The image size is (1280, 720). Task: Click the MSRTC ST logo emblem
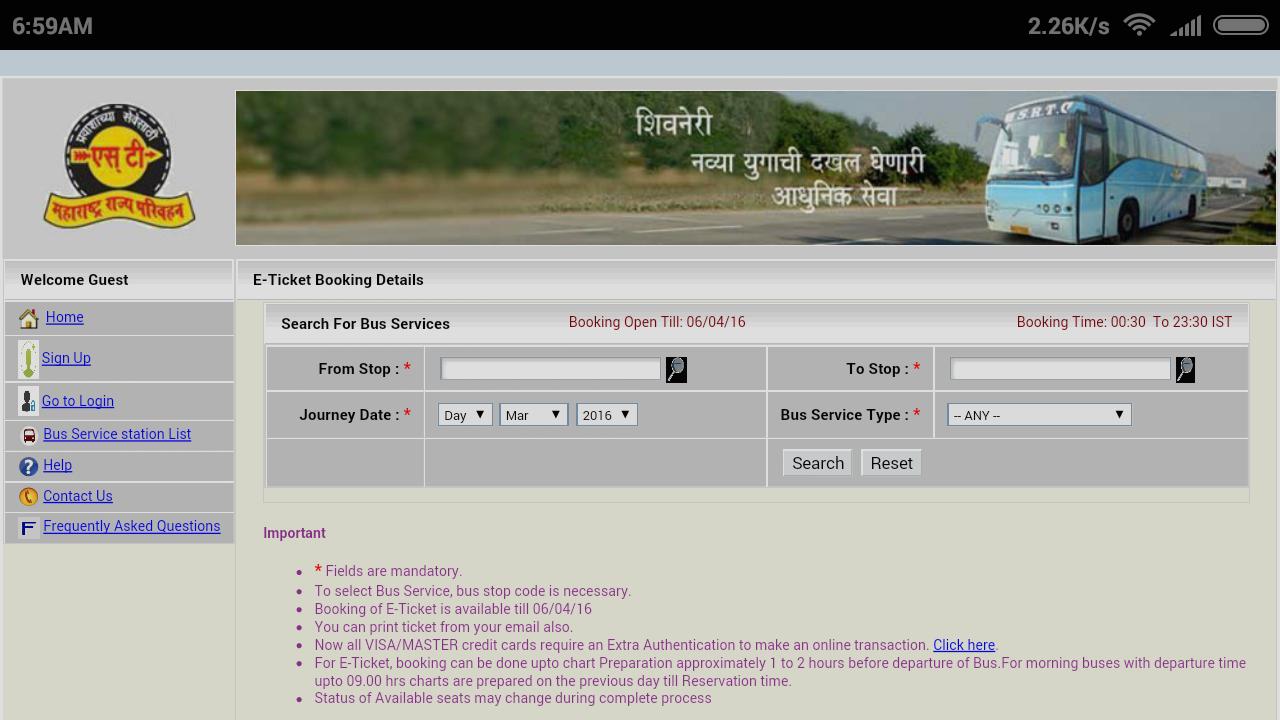coord(118,166)
